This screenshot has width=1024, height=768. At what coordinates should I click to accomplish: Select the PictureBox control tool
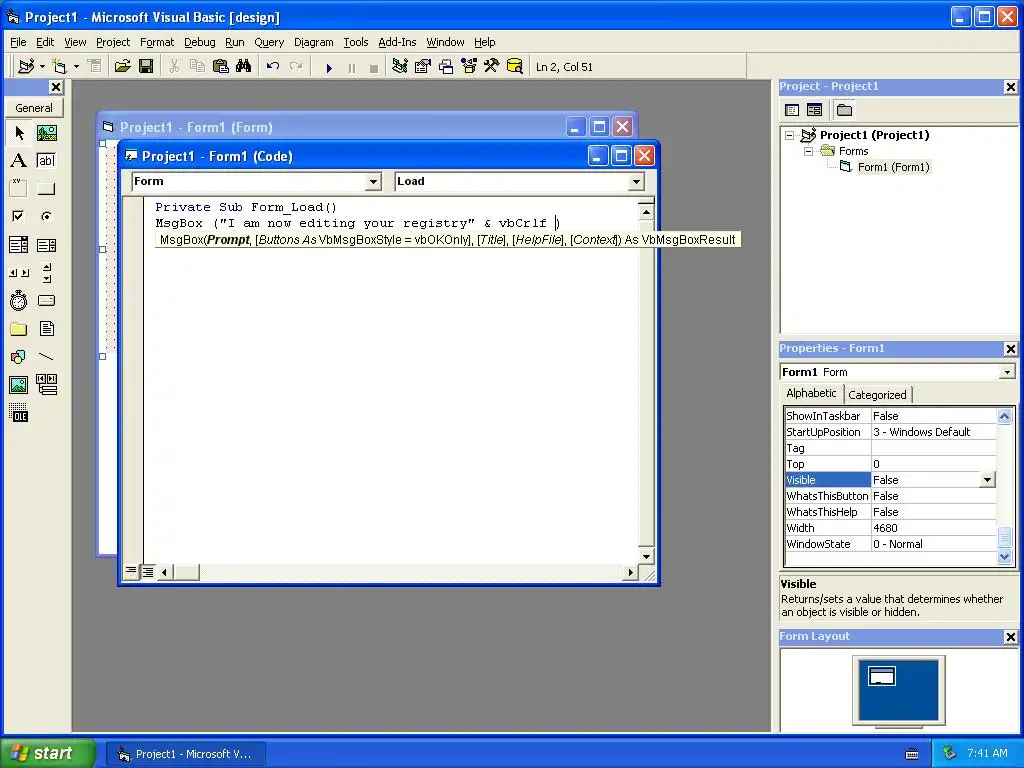click(46, 133)
